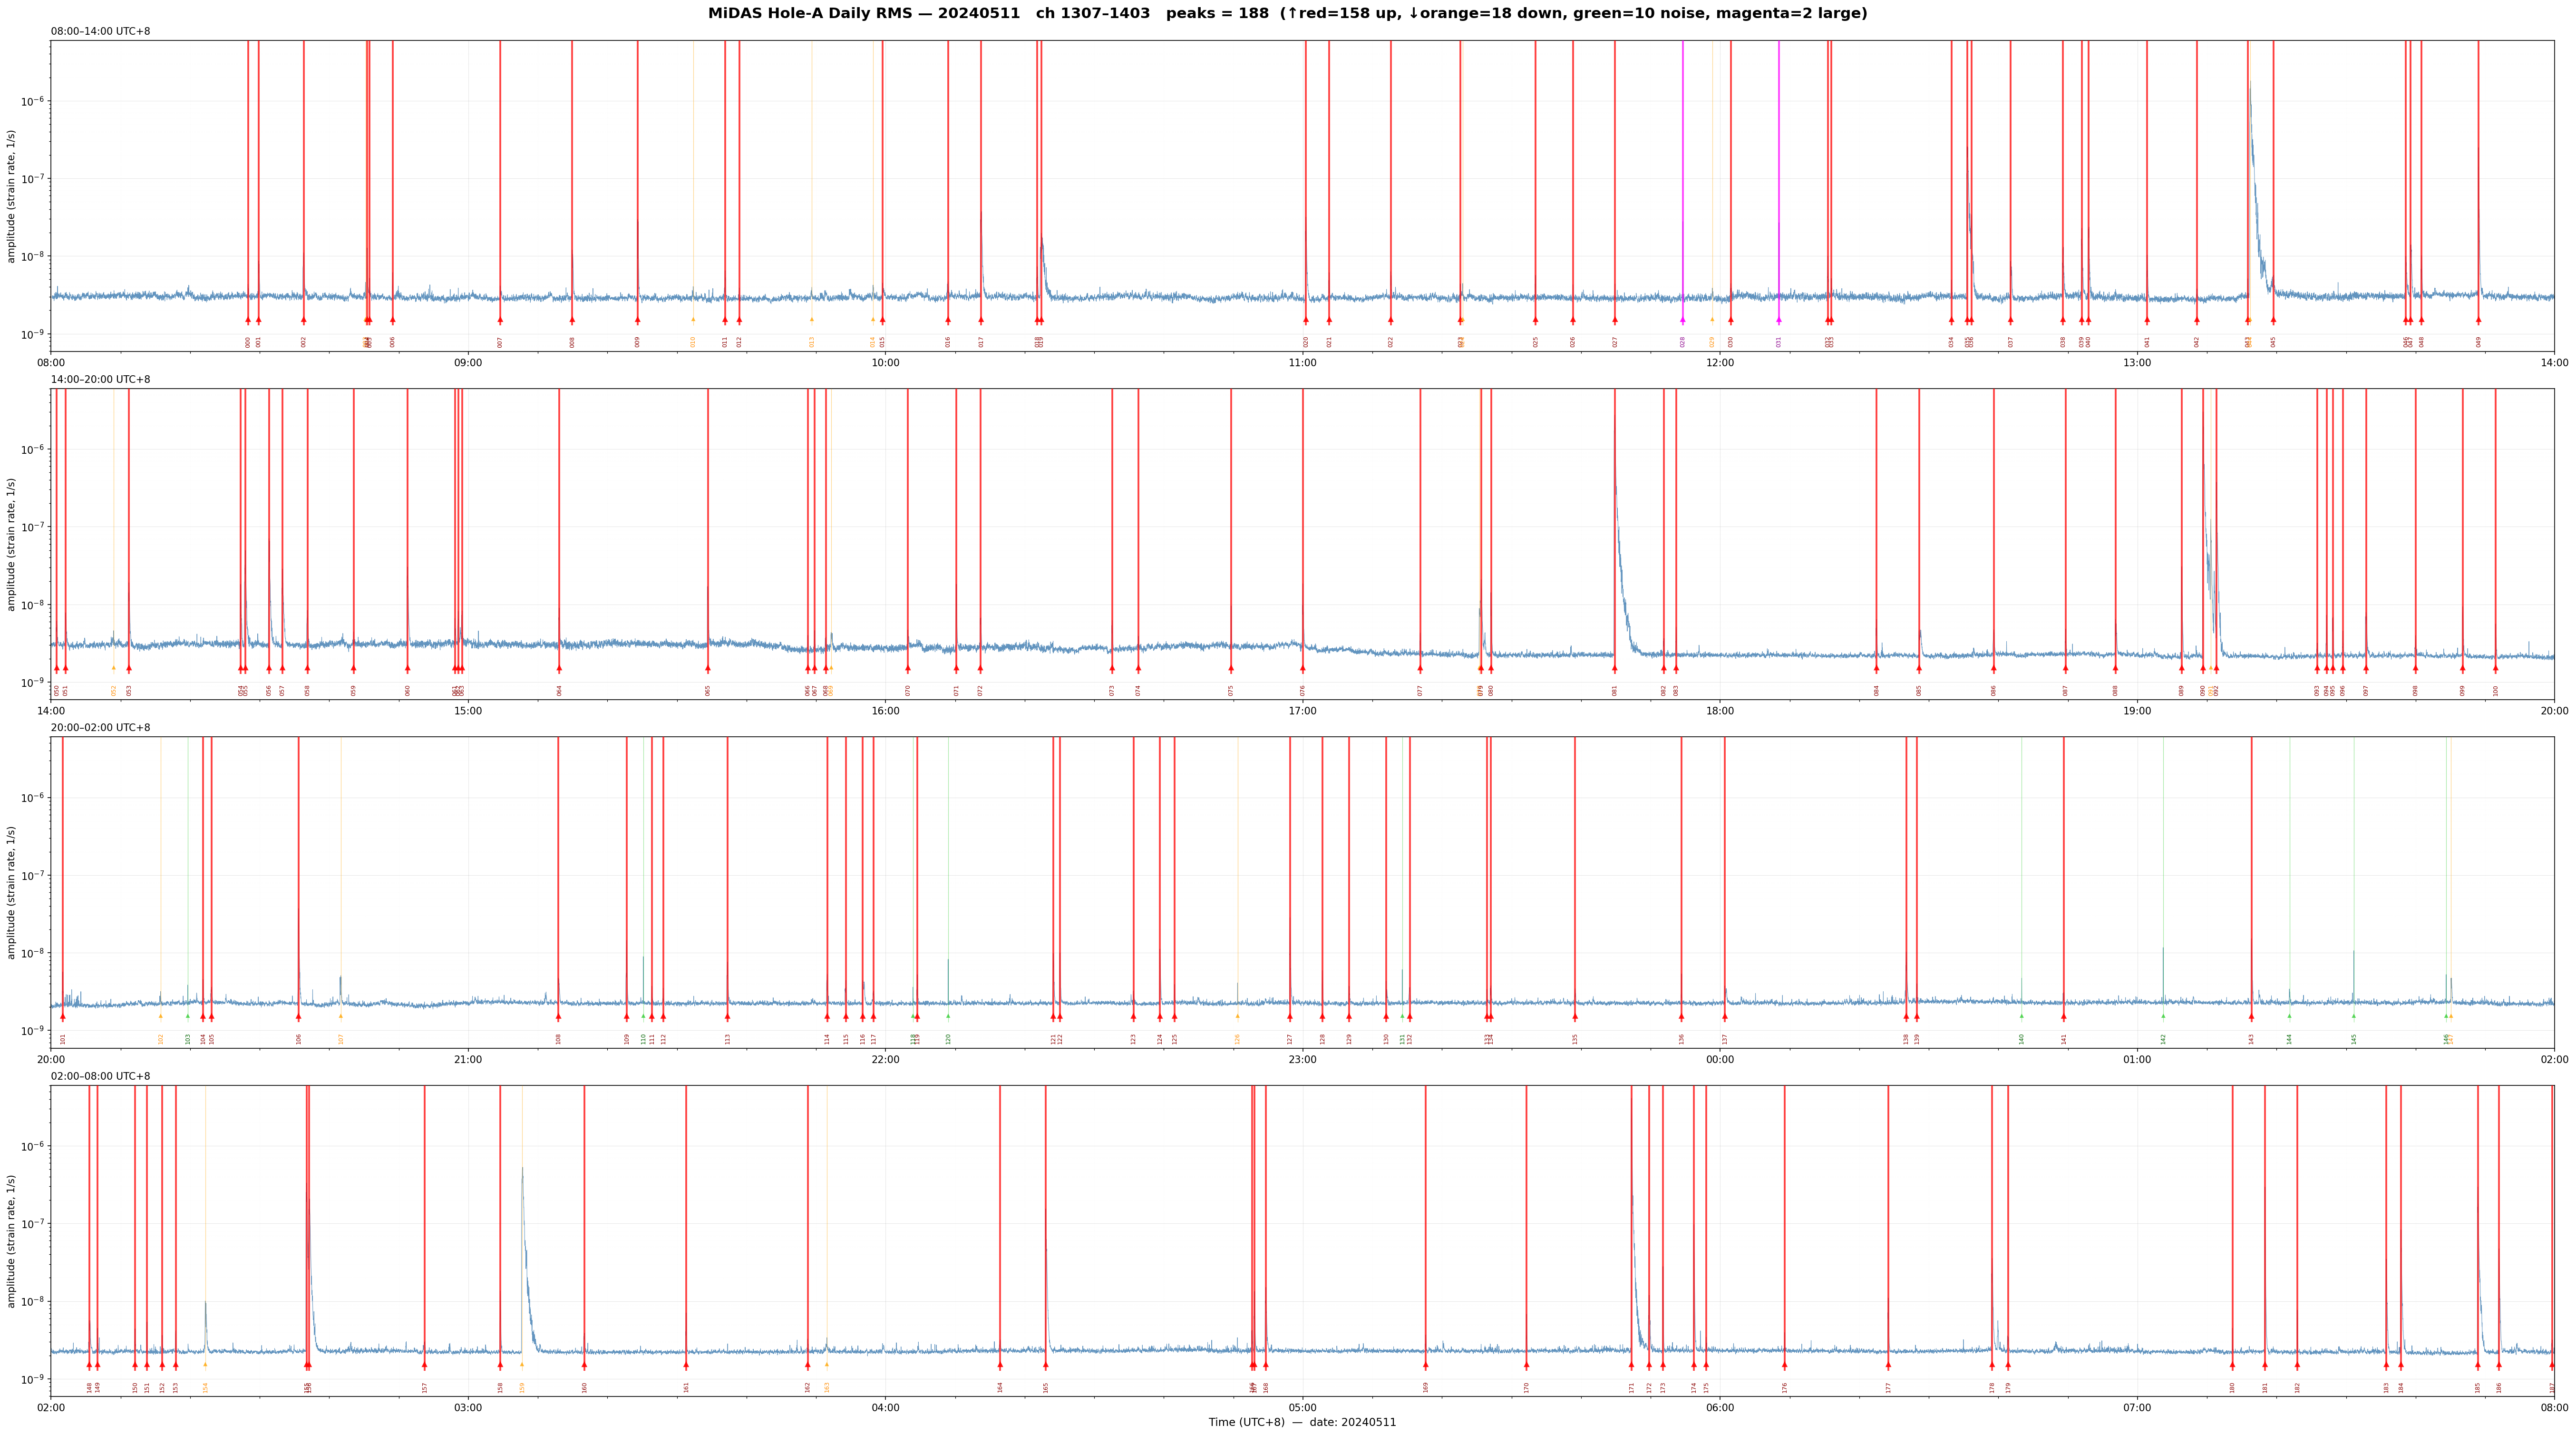Select the red peak label 164

coord(1000,1388)
